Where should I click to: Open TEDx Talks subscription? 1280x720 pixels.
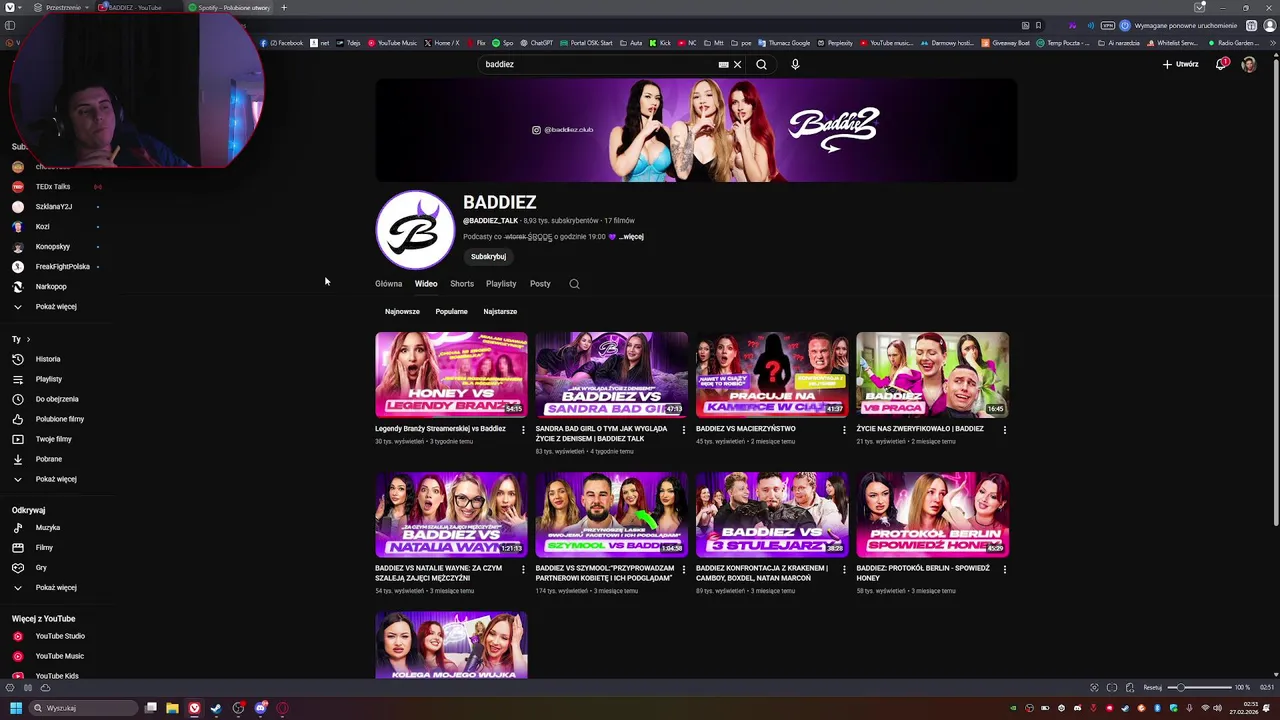53,187
